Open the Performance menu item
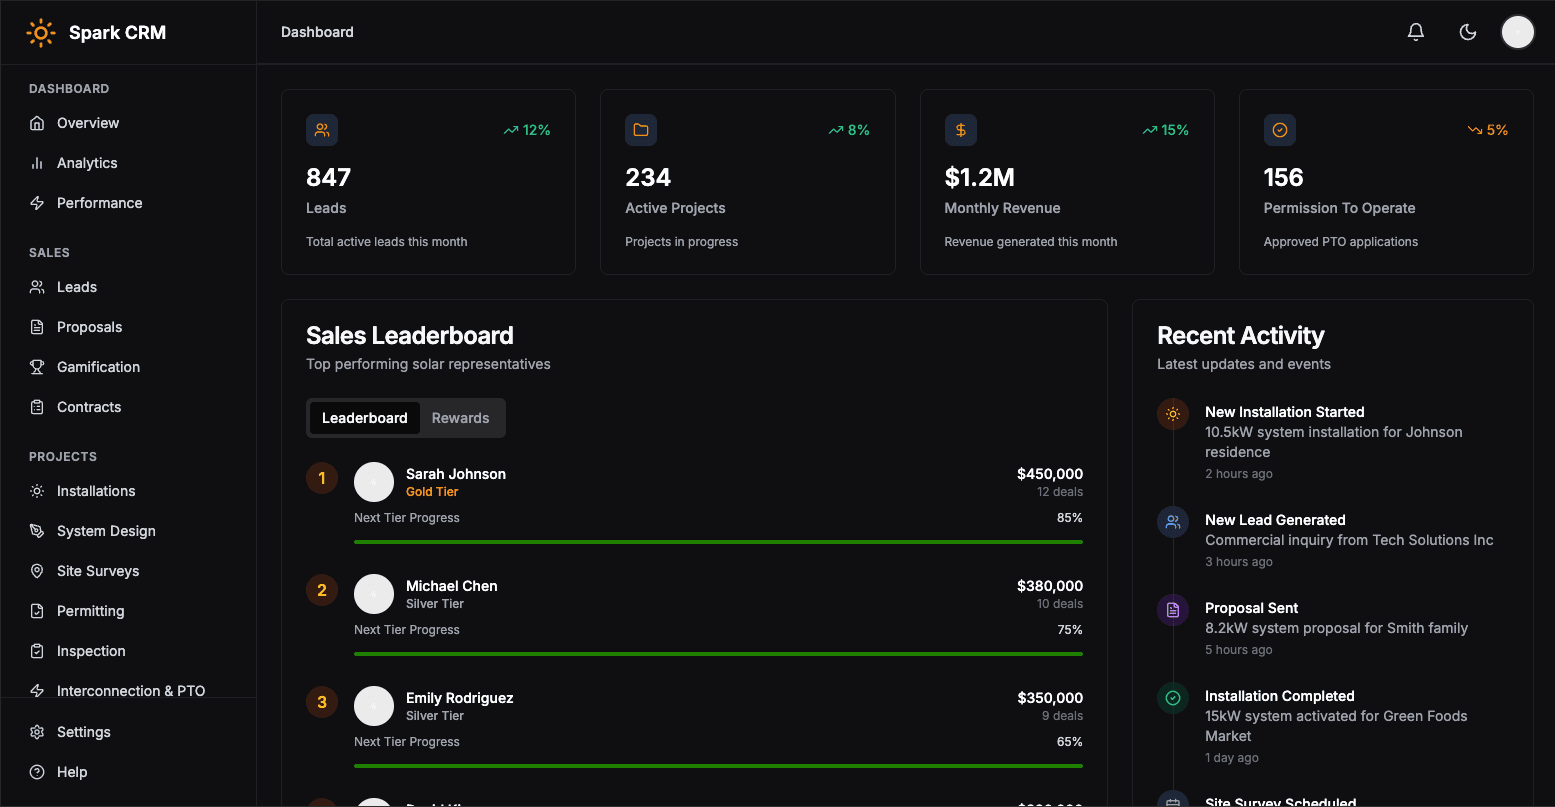Viewport: 1555px width, 807px height. pos(100,203)
